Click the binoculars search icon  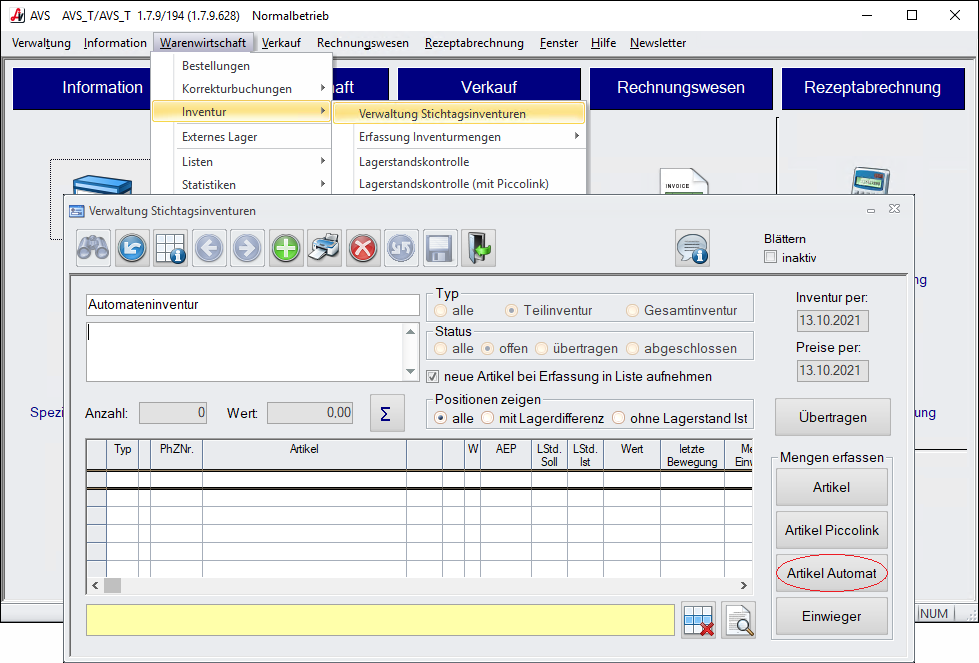click(x=94, y=248)
